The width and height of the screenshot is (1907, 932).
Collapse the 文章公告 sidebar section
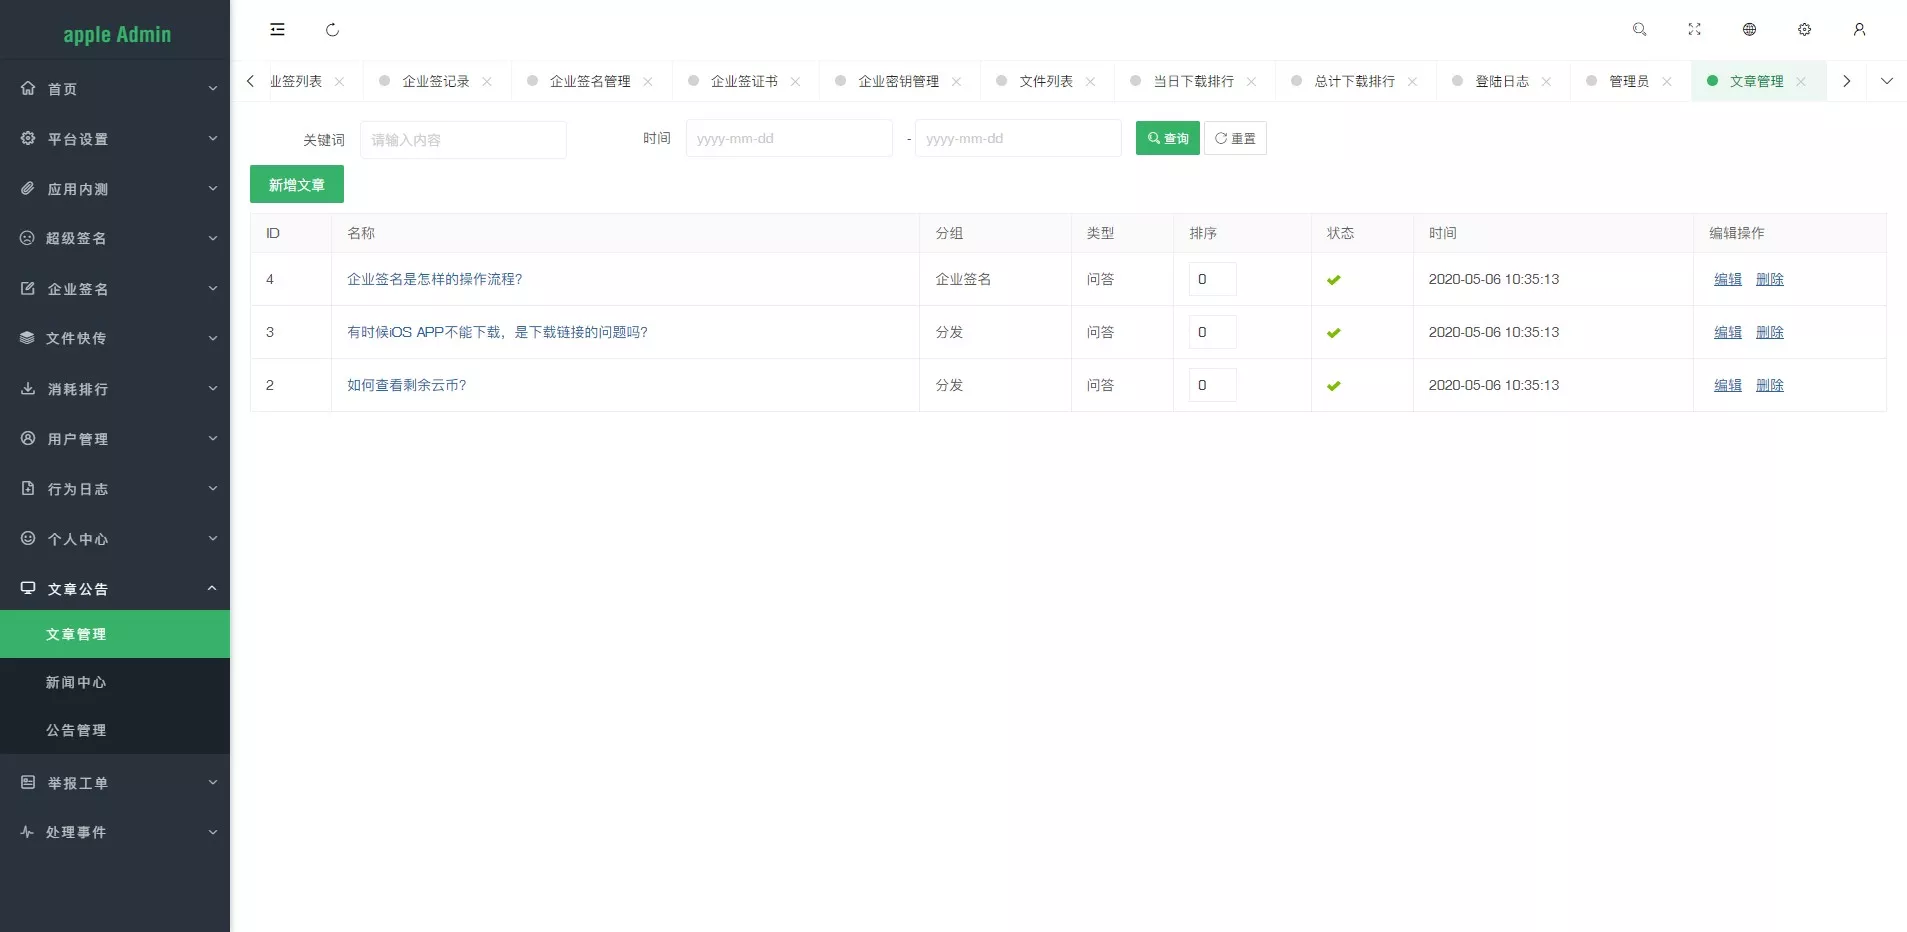115,589
